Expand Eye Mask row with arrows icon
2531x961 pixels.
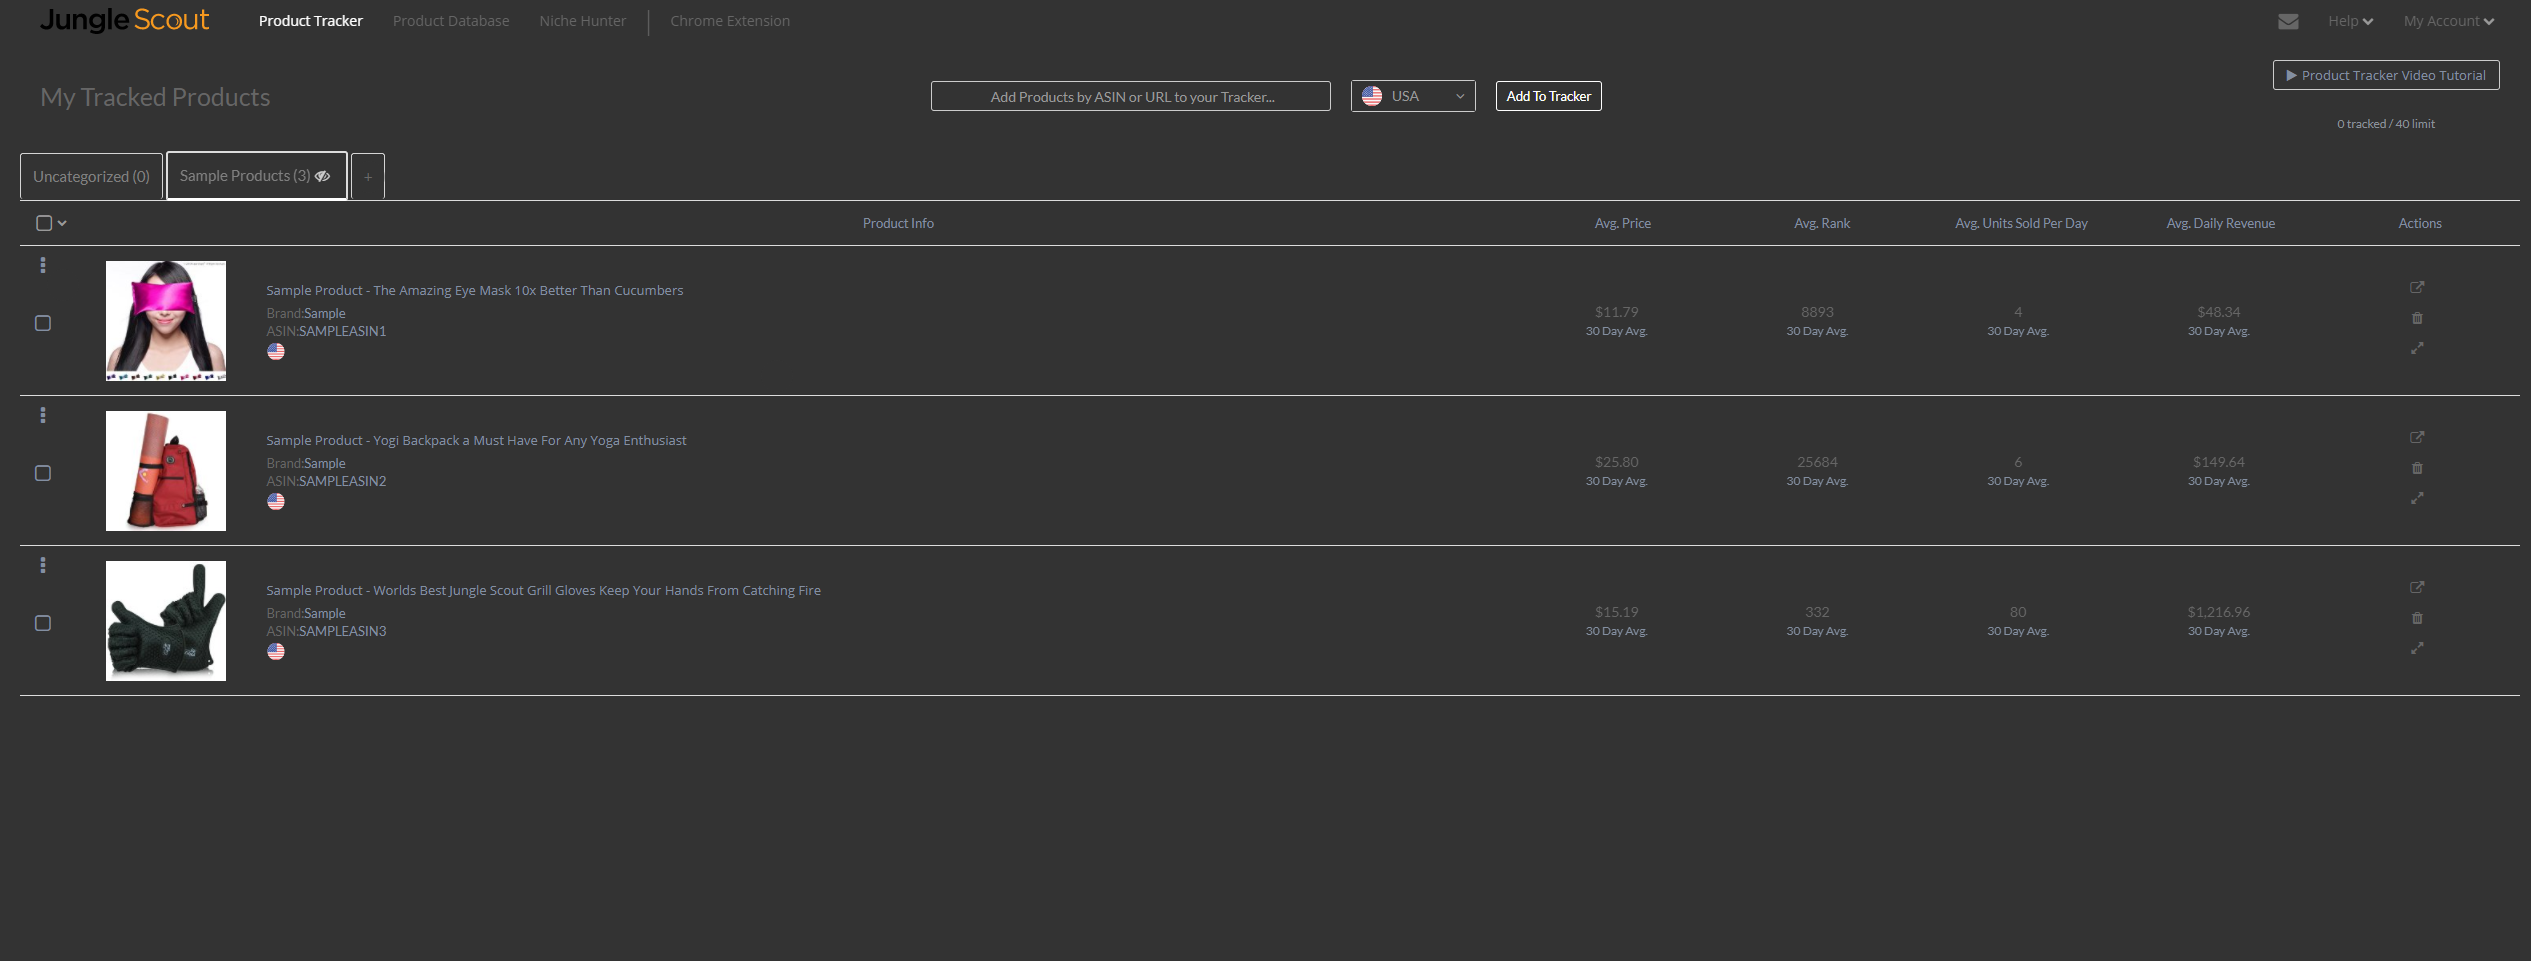[2417, 348]
